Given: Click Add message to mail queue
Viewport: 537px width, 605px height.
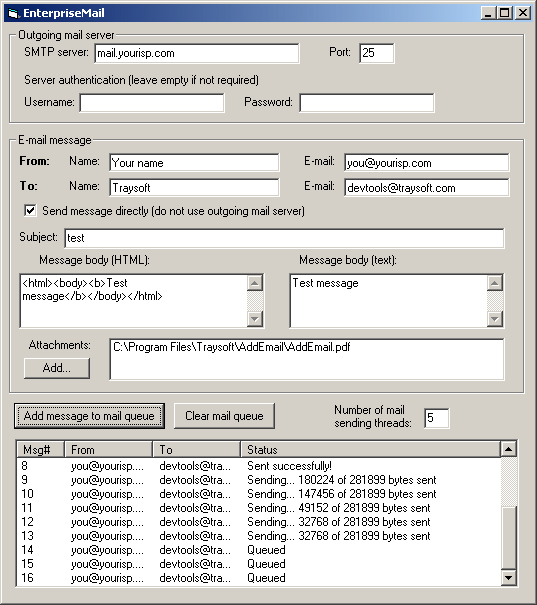Looking at the screenshot, I should coord(89,416).
